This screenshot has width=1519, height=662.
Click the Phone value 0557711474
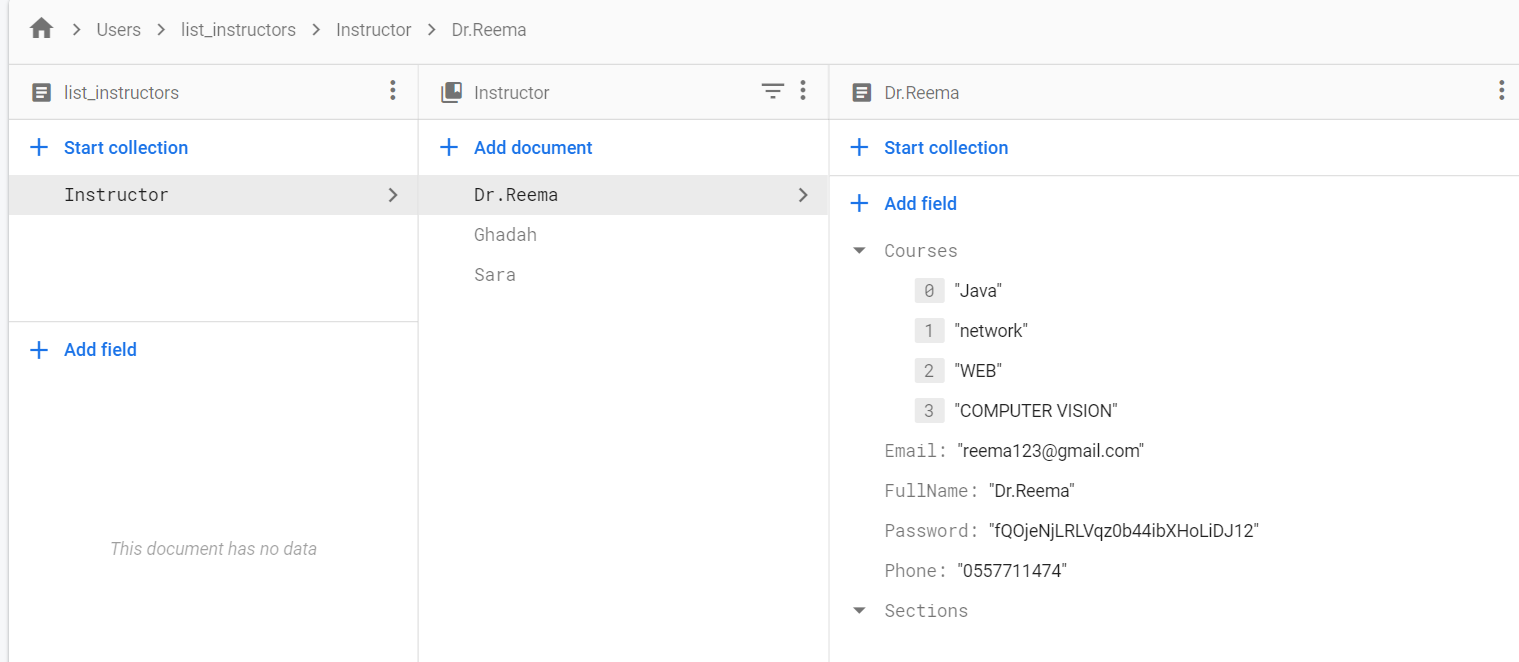coord(1012,570)
